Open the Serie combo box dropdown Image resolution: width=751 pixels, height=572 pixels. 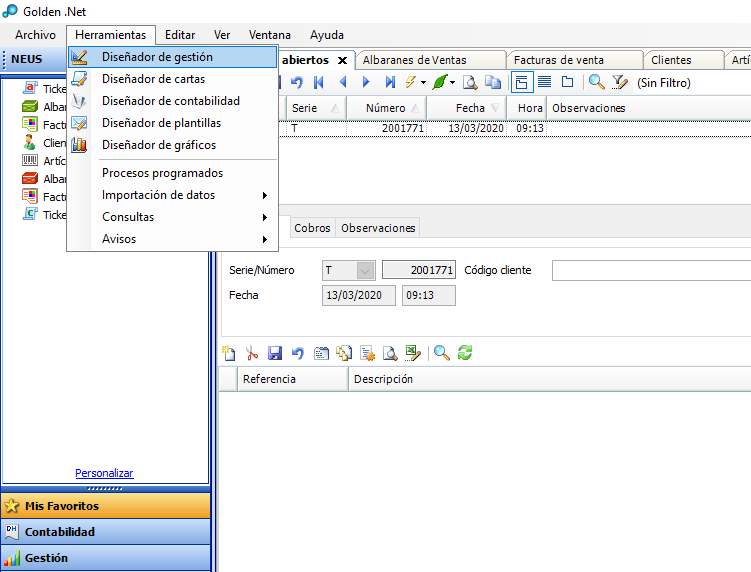[x=365, y=270]
